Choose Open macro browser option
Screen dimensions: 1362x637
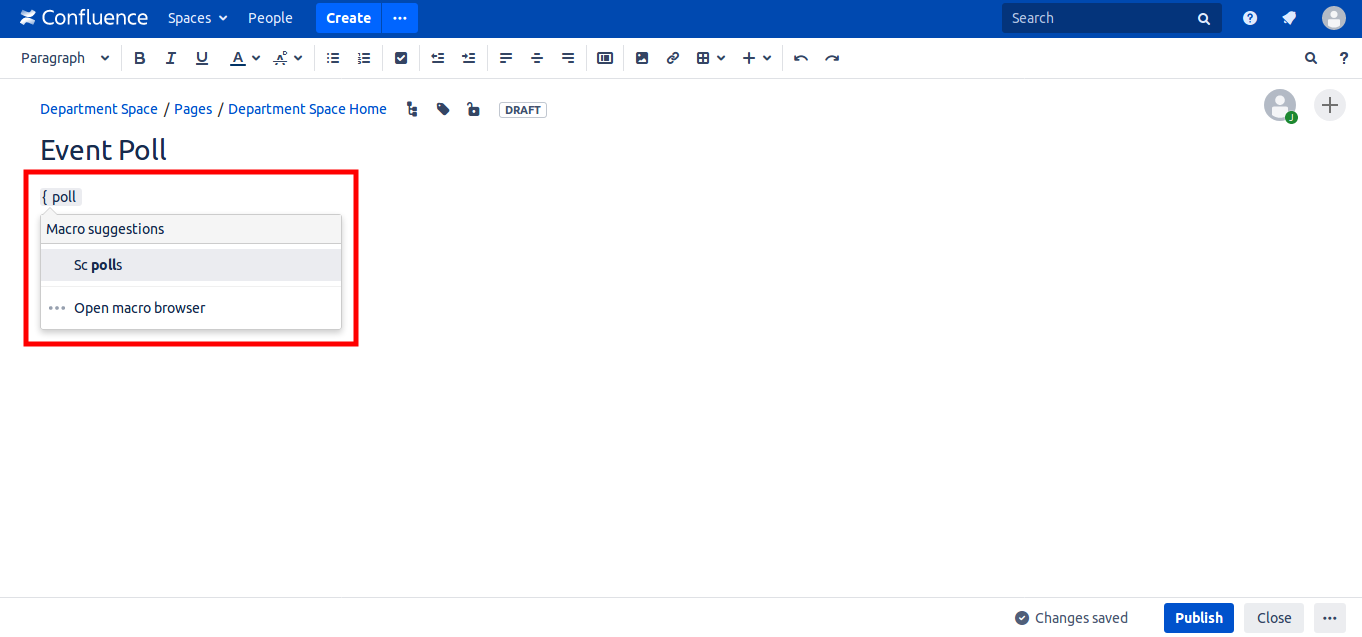click(139, 308)
